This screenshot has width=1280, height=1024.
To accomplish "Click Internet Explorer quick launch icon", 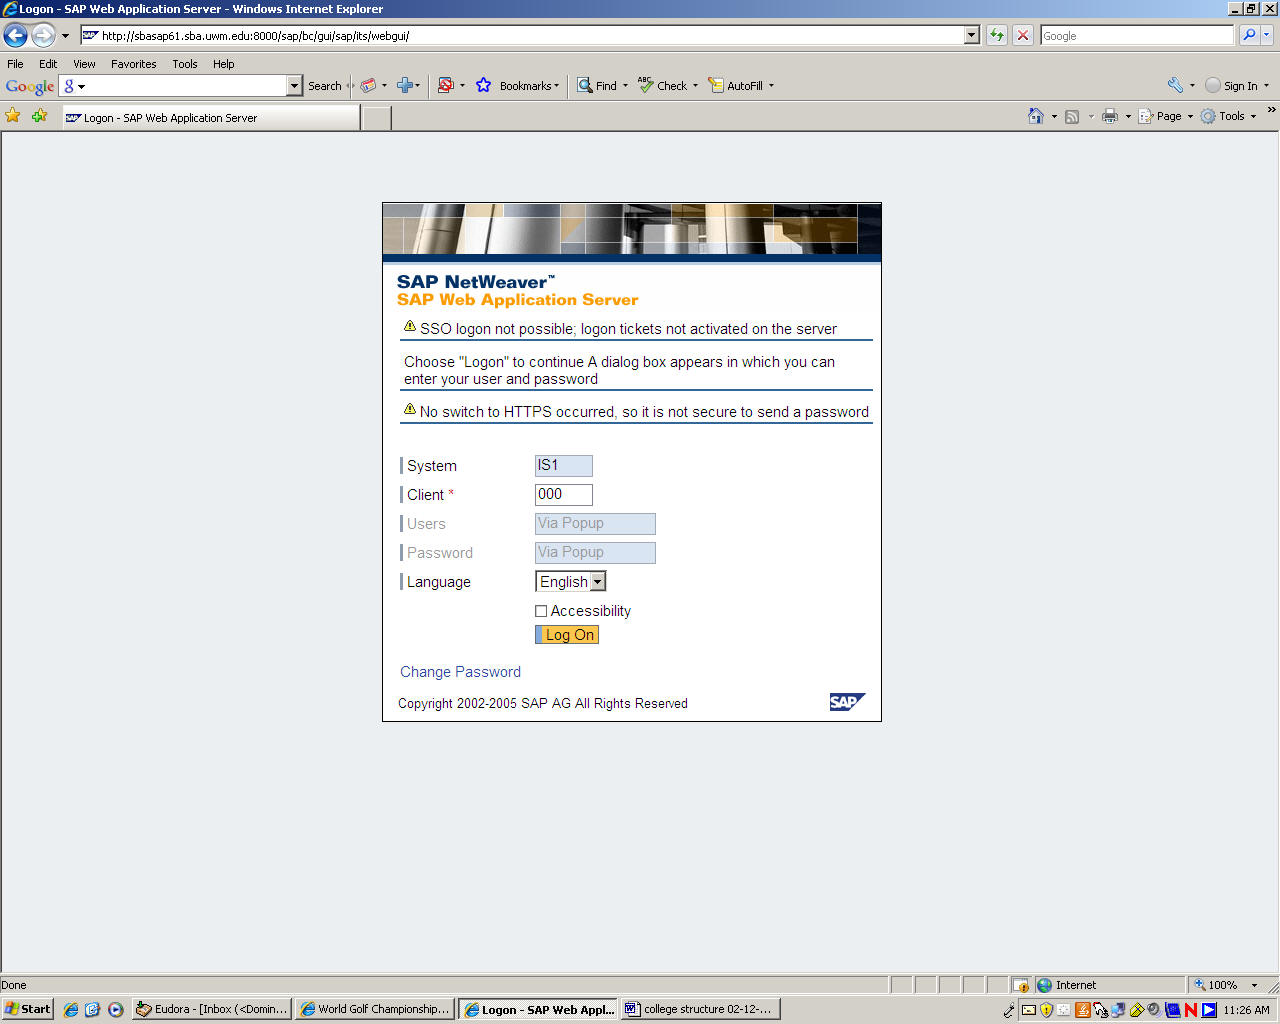I will coord(71,1010).
